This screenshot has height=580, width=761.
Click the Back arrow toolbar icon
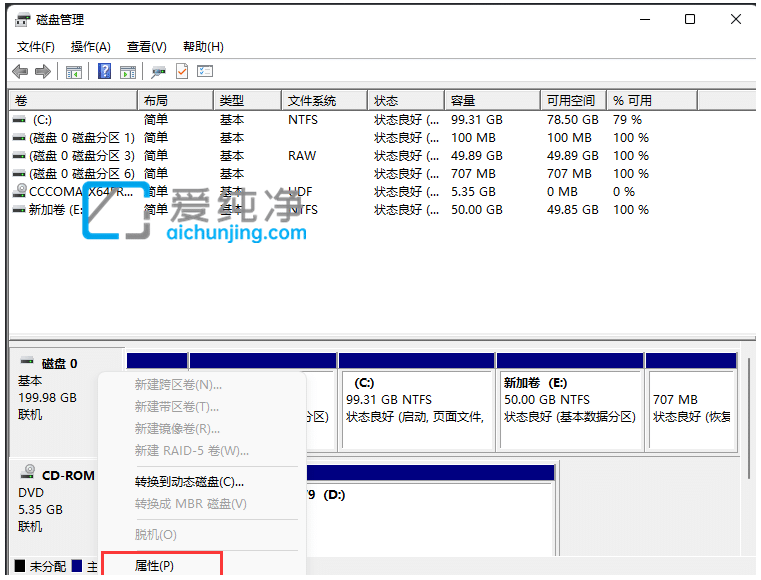20,72
